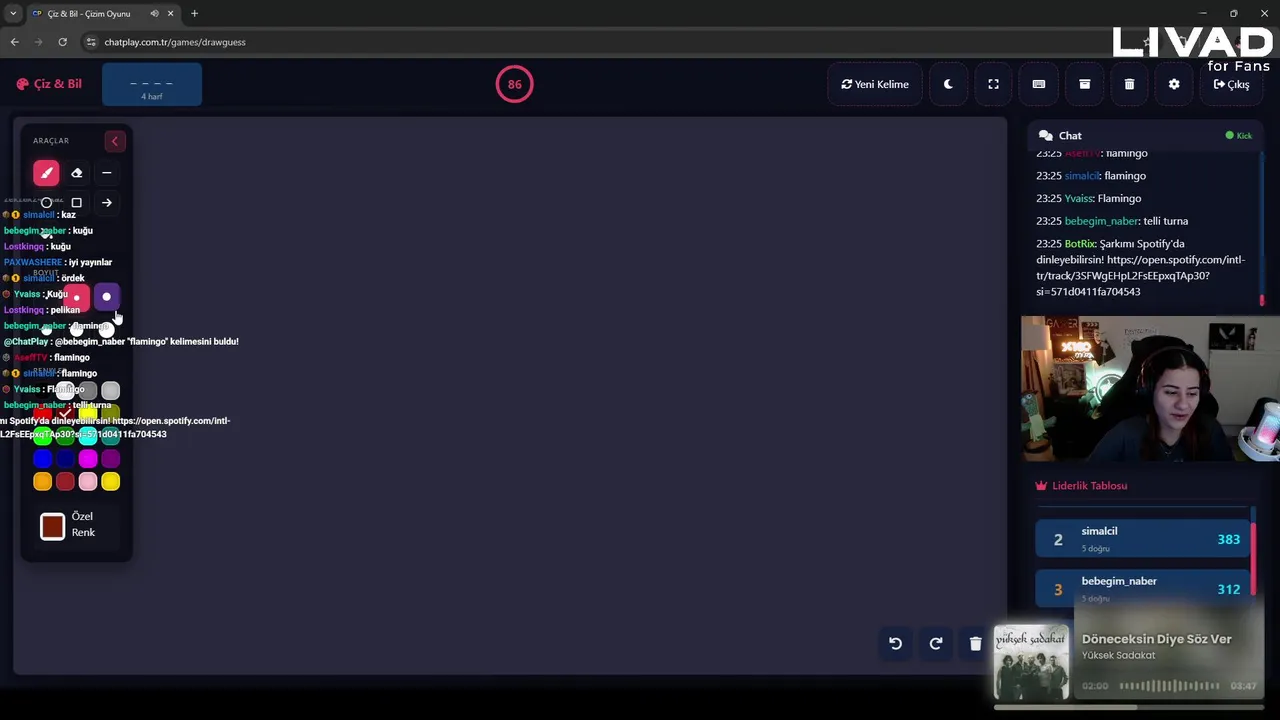
Task: Open the browser tab search dropdown
Action: tap(13, 14)
